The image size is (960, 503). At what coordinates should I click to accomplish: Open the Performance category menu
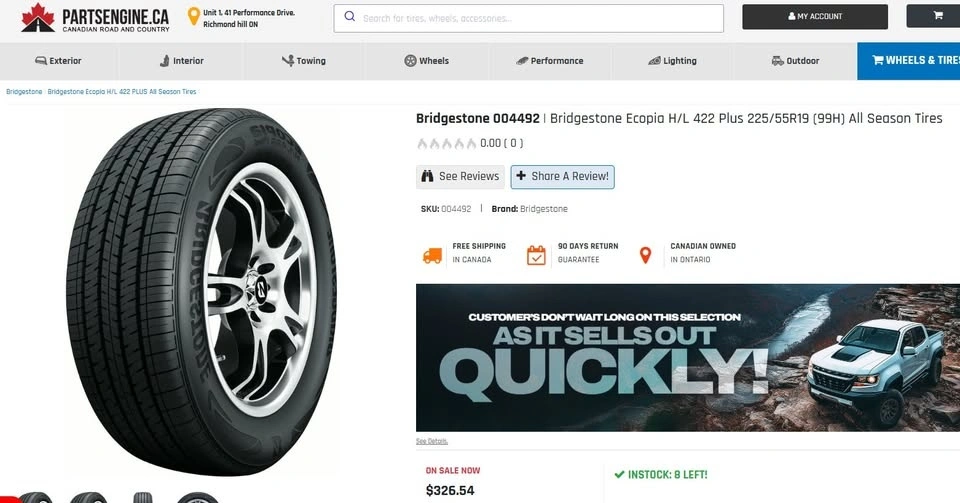[549, 61]
